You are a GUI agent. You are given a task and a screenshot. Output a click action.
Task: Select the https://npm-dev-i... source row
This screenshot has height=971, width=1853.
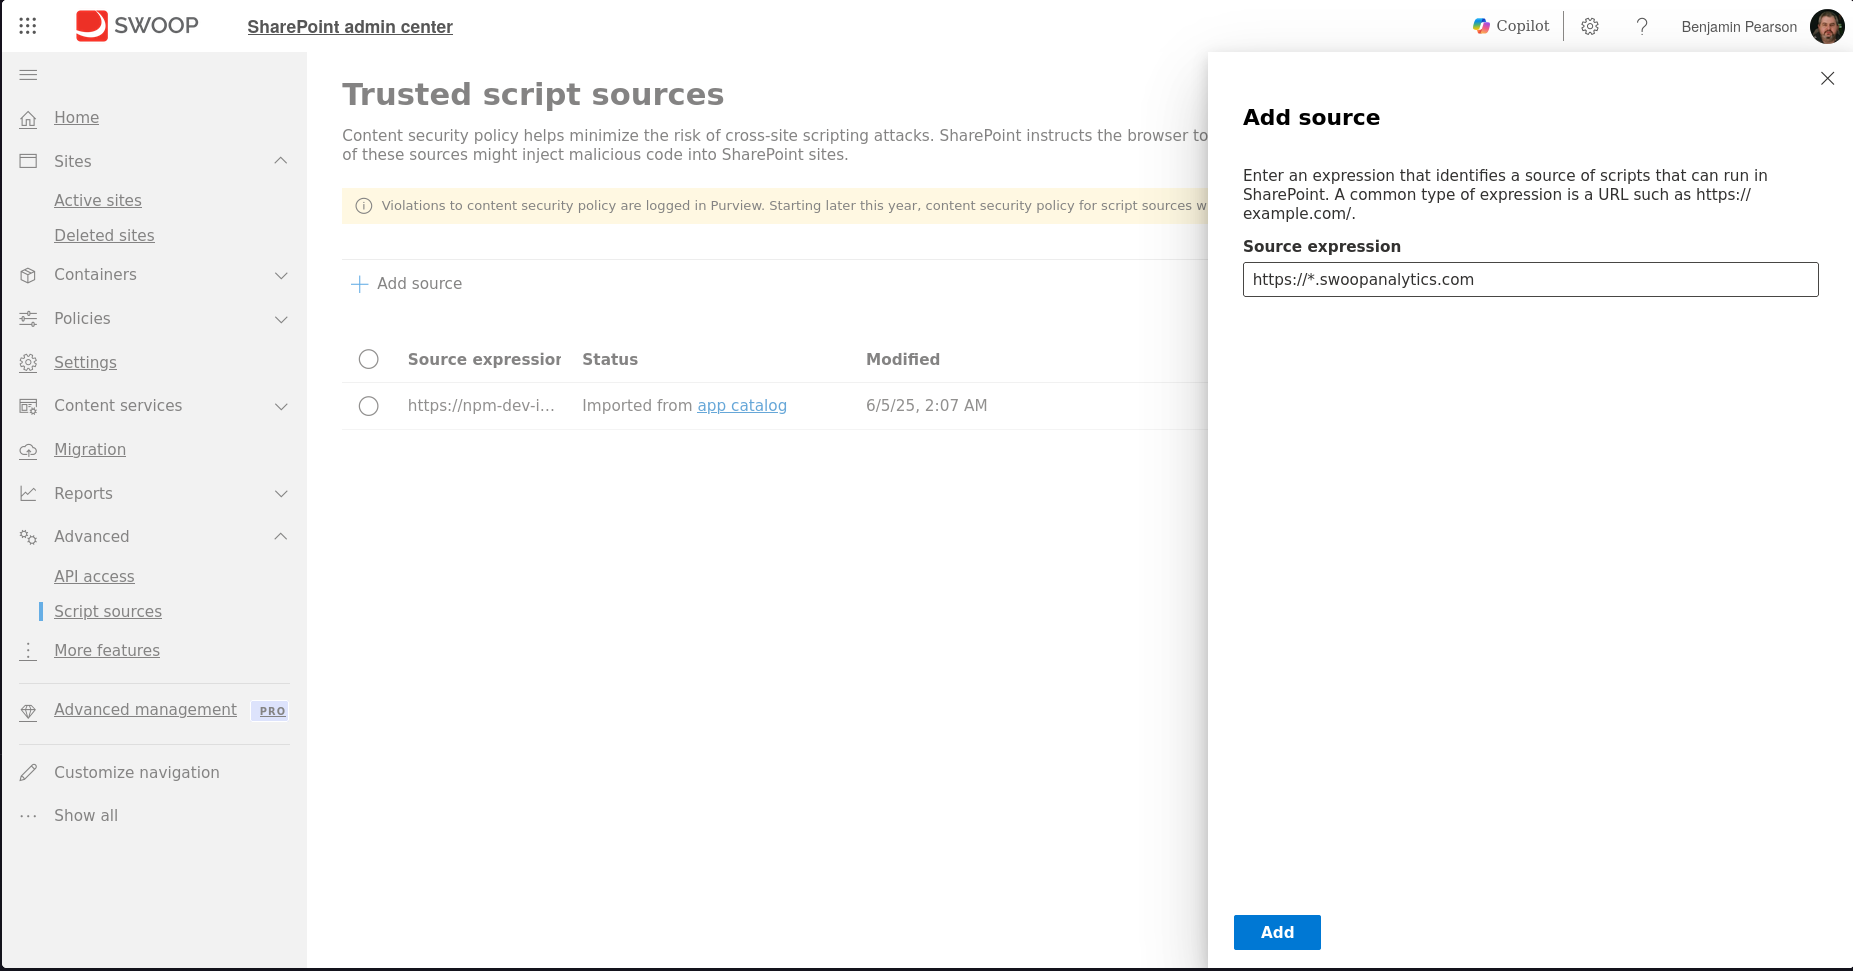click(369, 406)
